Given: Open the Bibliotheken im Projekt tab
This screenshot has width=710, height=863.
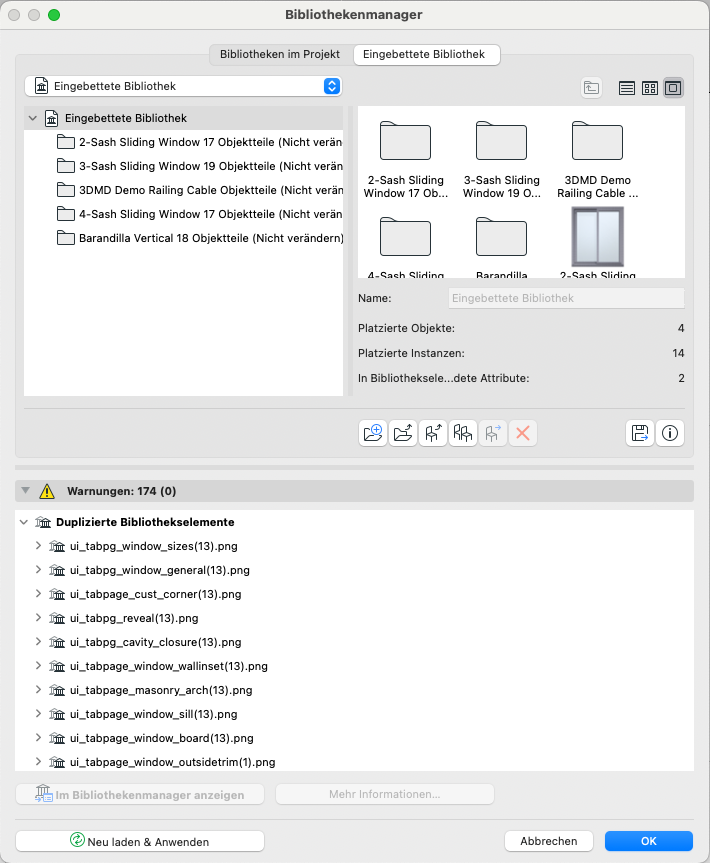Looking at the screenshot, I should coord(280,54).
